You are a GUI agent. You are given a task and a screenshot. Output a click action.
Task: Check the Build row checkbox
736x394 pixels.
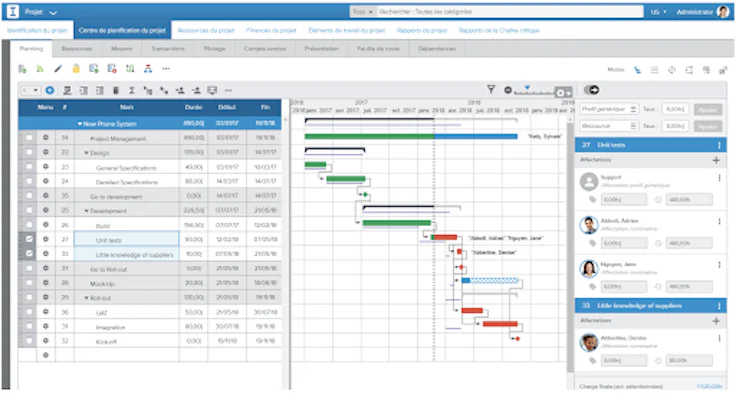29,224
